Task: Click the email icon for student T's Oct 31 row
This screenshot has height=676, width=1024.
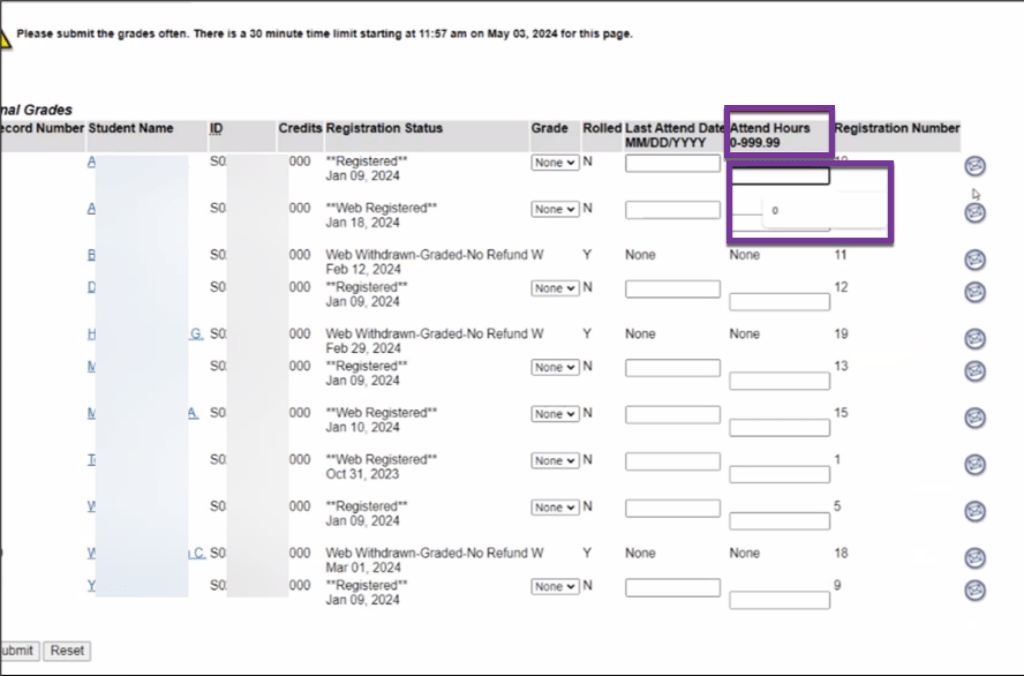Action: tap(975, 465)
